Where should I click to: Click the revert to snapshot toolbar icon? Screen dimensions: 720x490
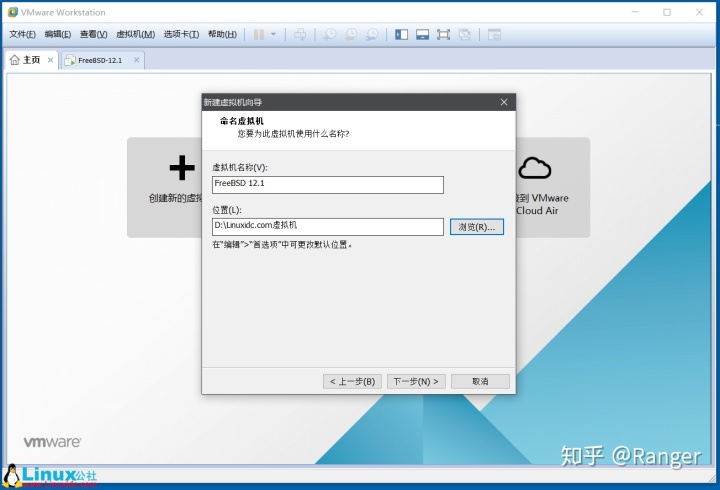coord(351,34)
